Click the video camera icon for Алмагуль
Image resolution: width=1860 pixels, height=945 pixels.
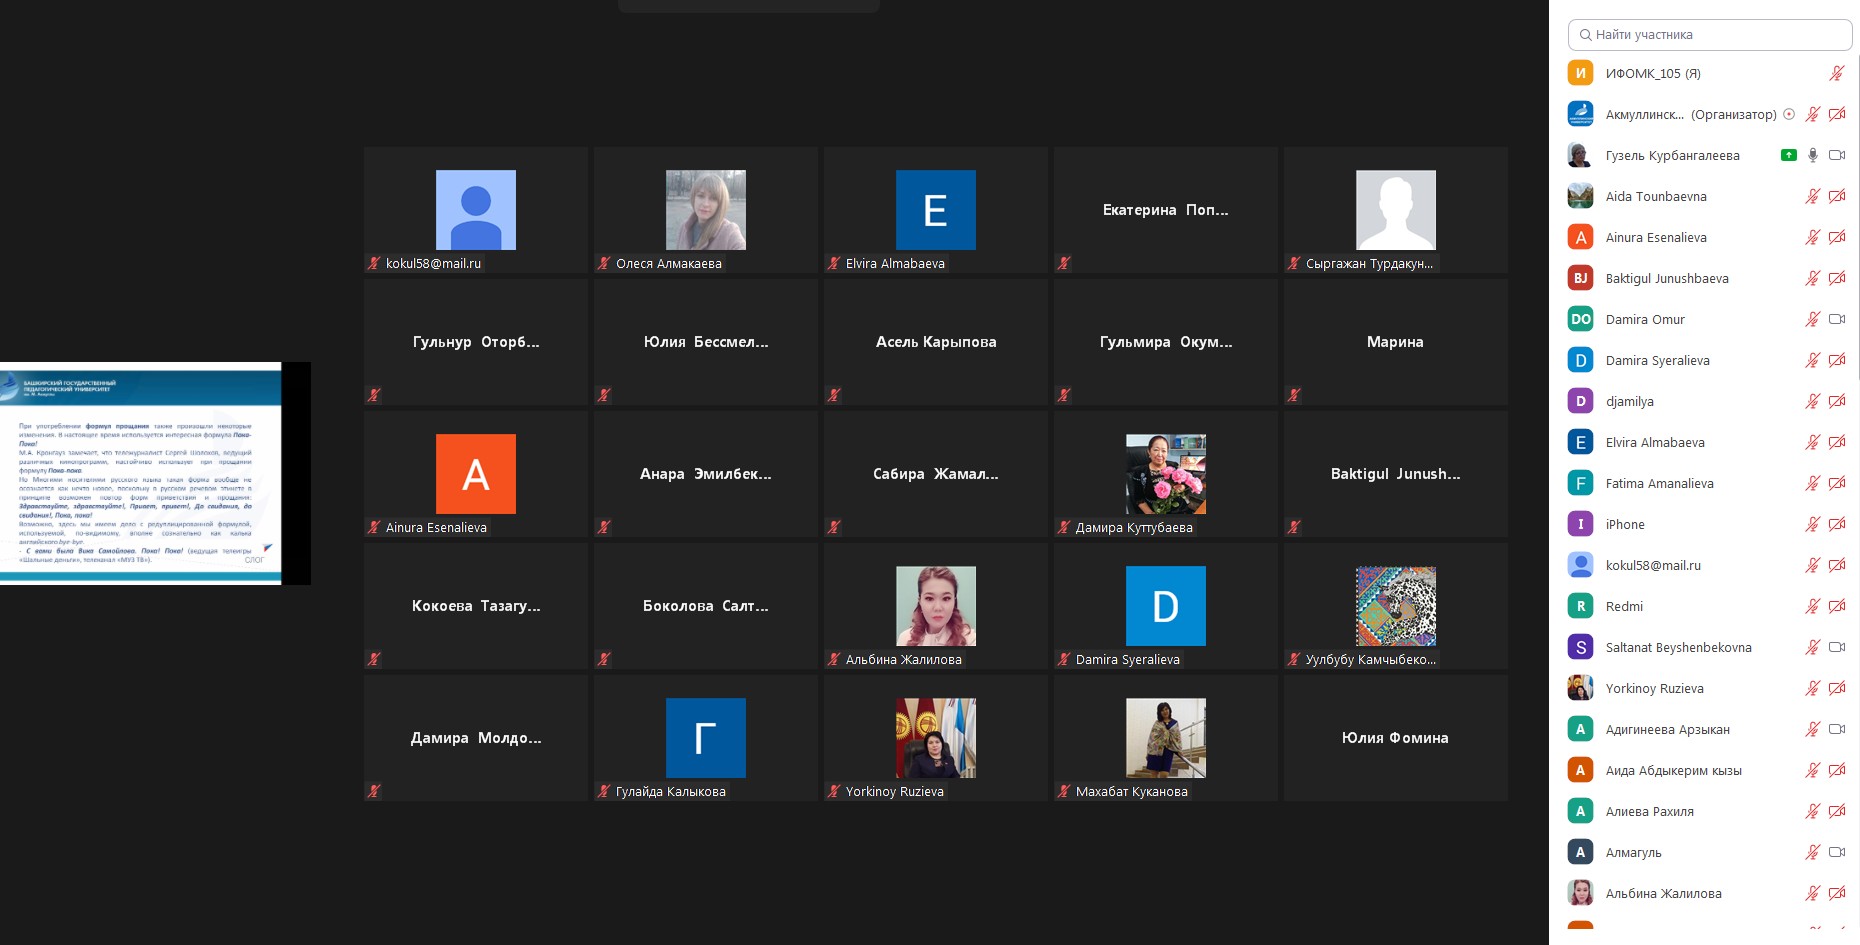click(x=1837, y=852)
